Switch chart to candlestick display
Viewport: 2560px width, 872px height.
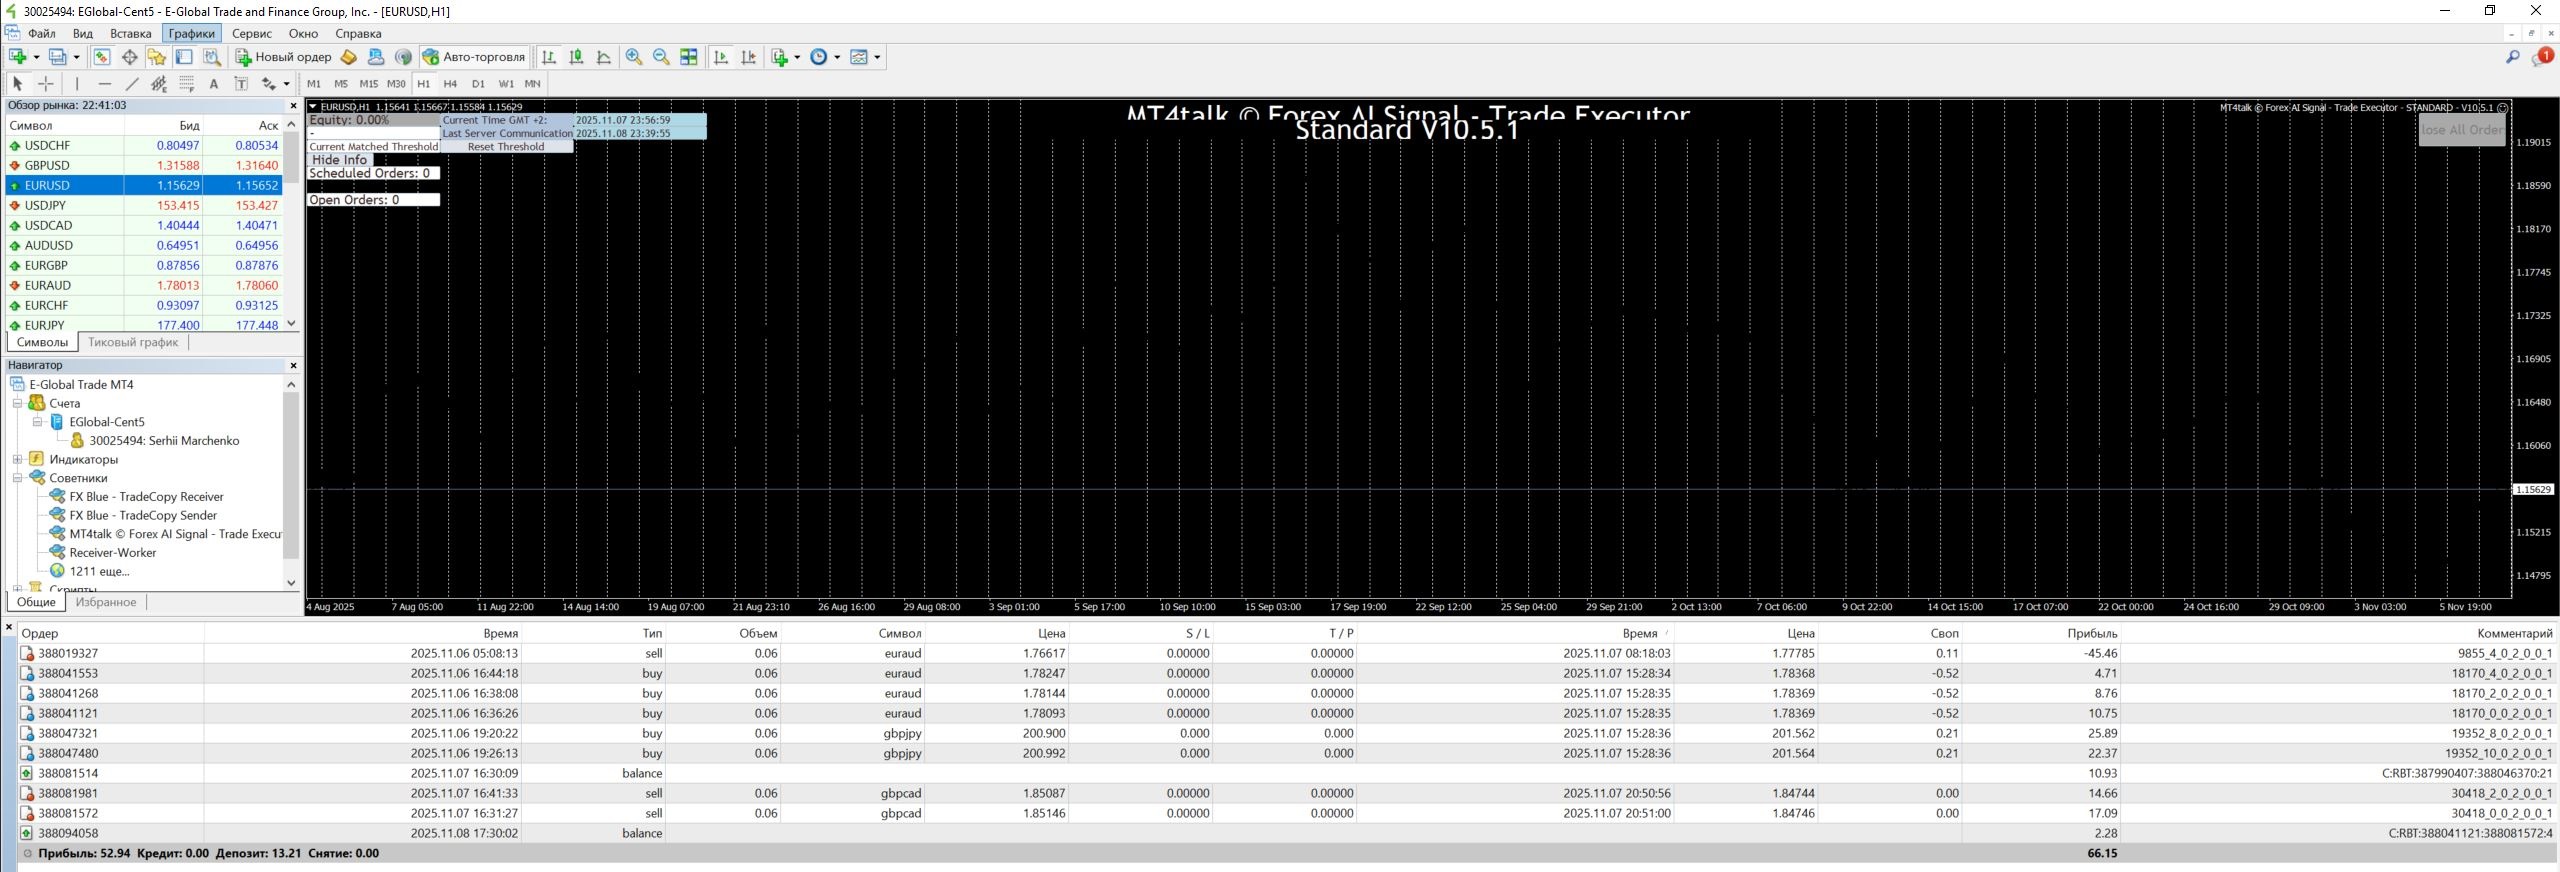576,57
